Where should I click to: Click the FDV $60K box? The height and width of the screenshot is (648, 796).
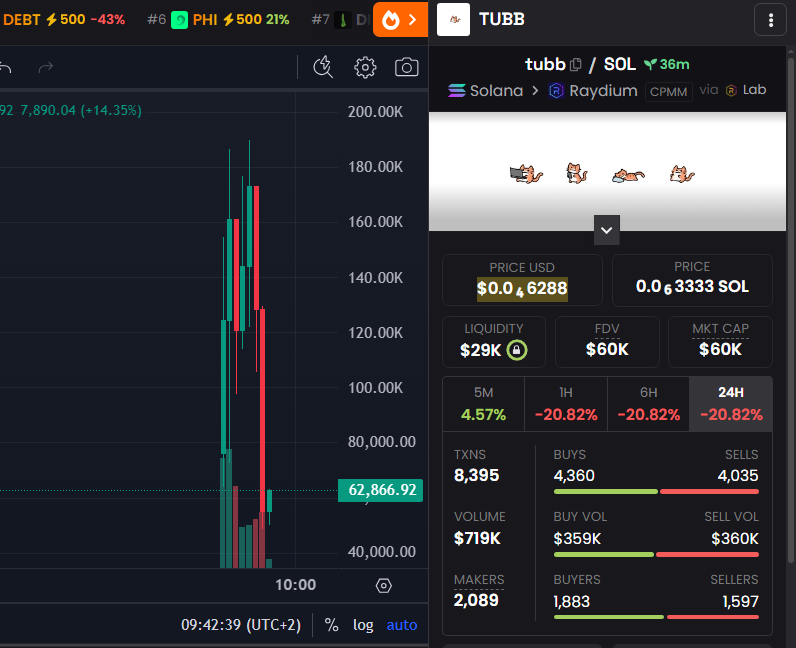[607, 342]
